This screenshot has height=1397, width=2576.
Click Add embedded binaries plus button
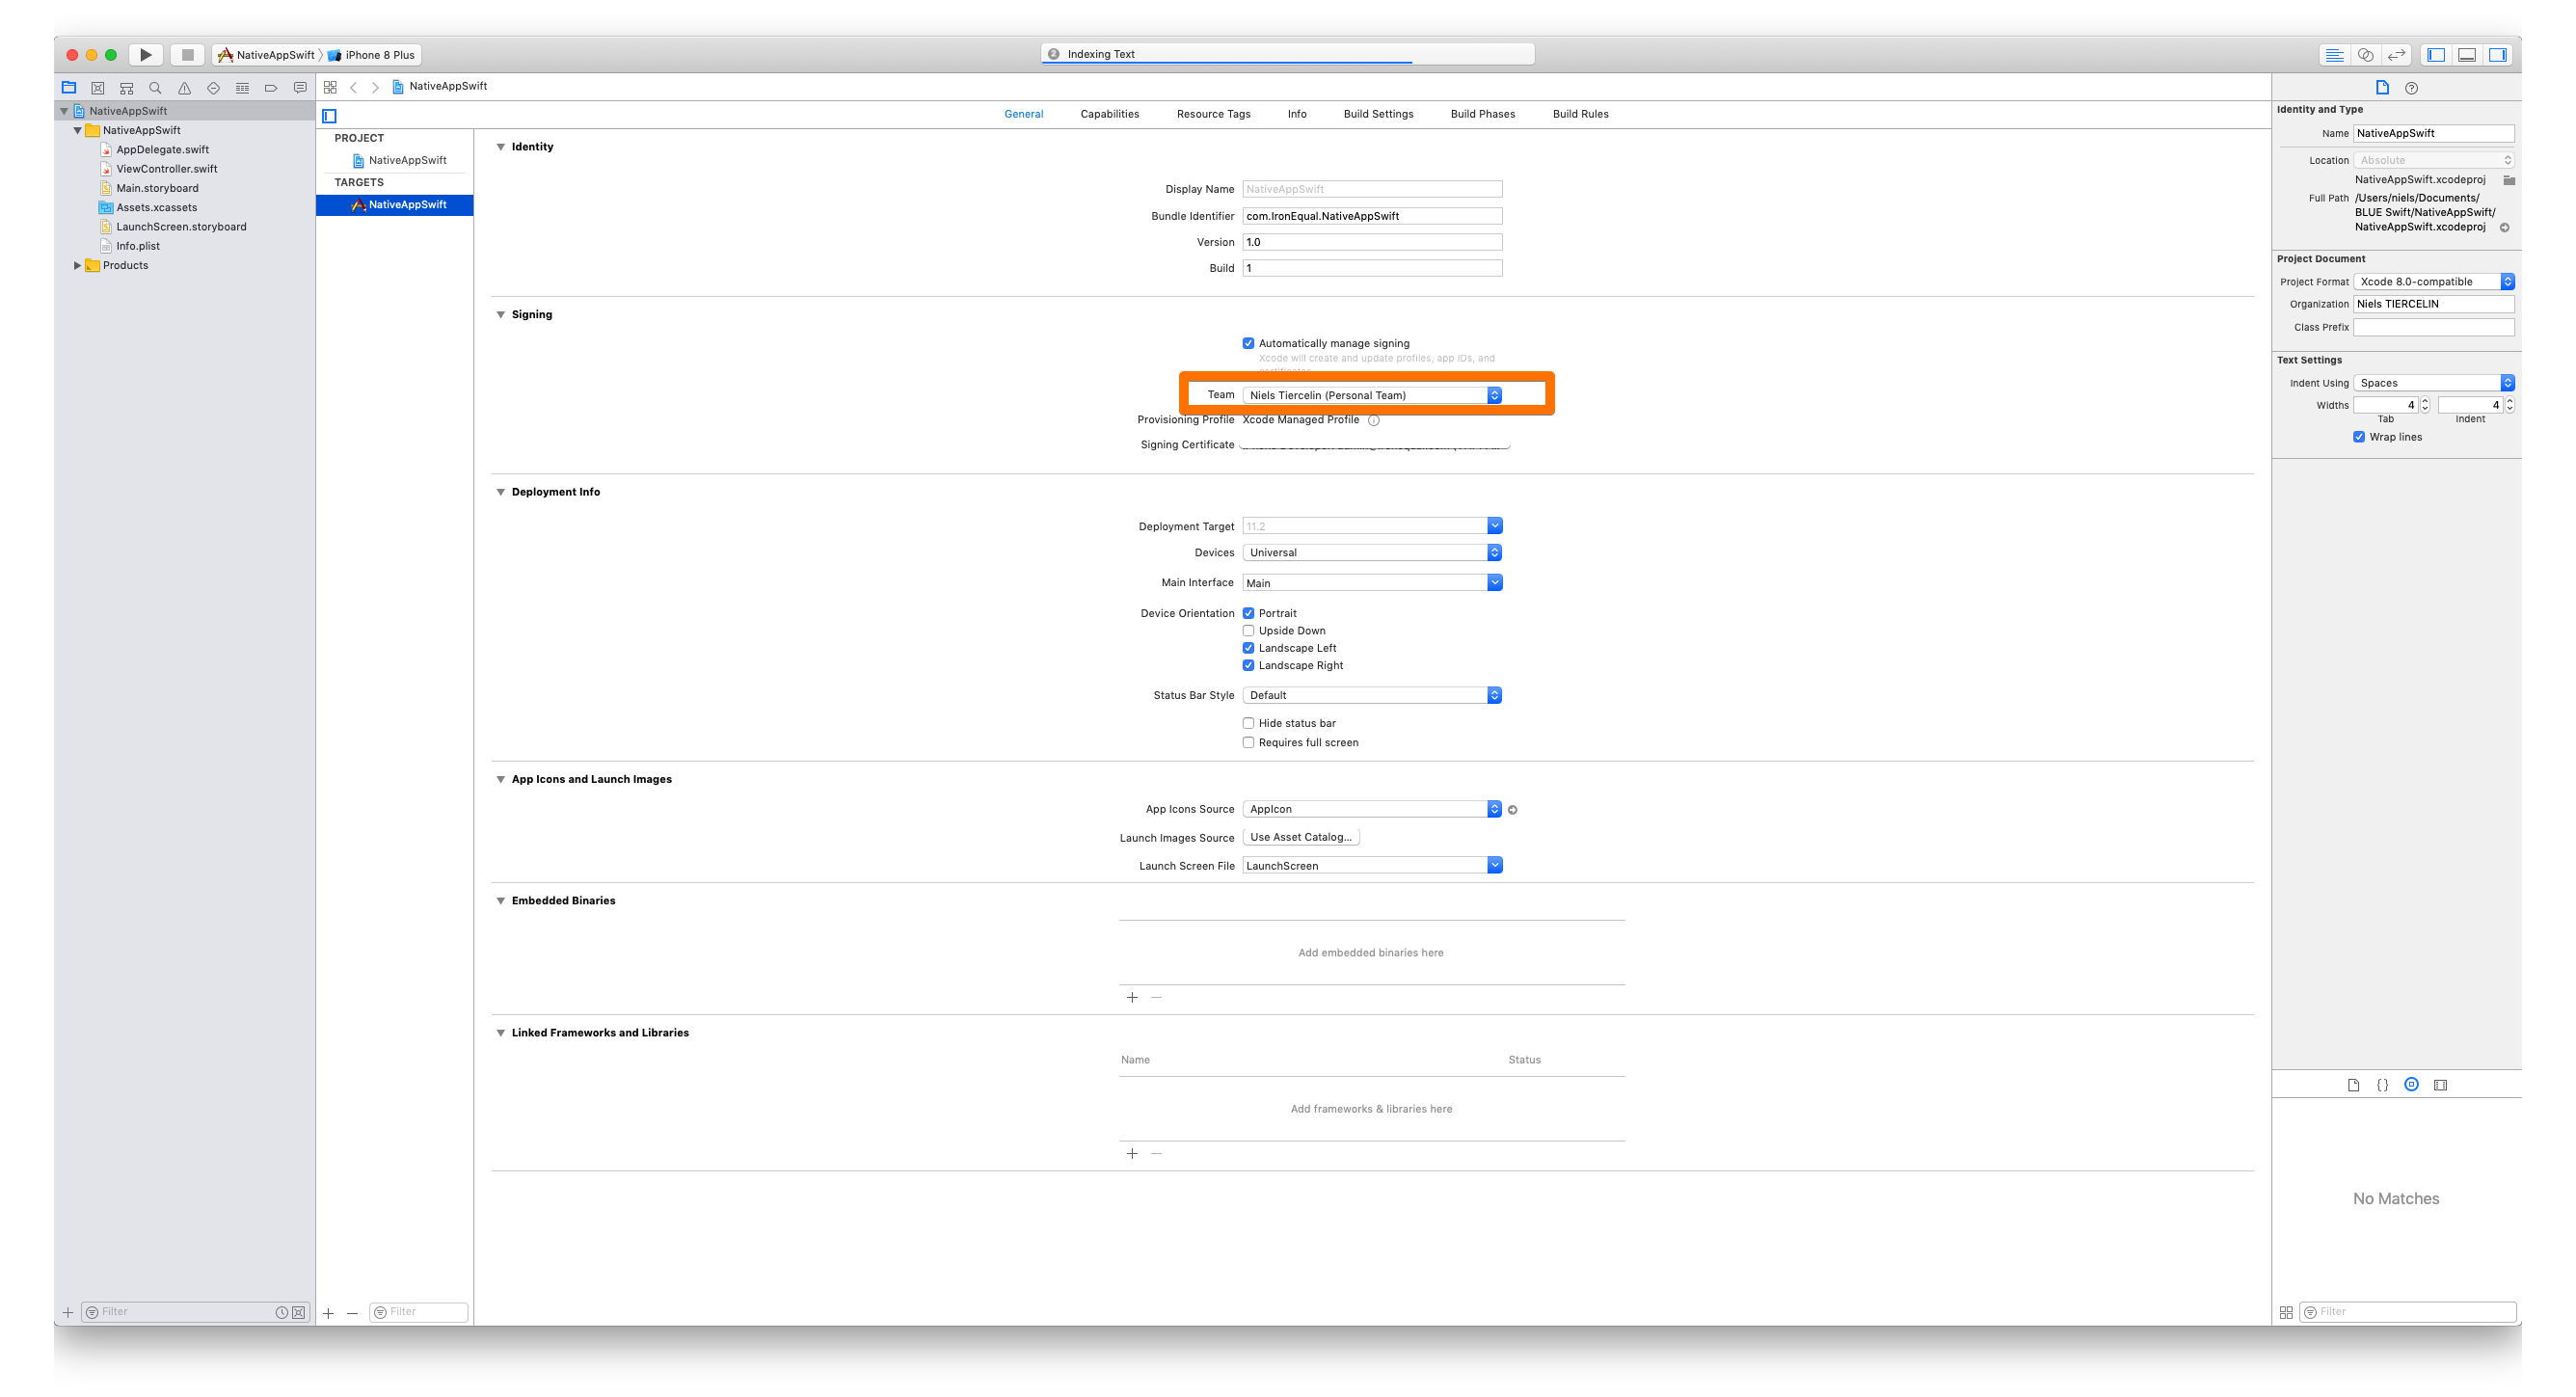click(1132, 996)
